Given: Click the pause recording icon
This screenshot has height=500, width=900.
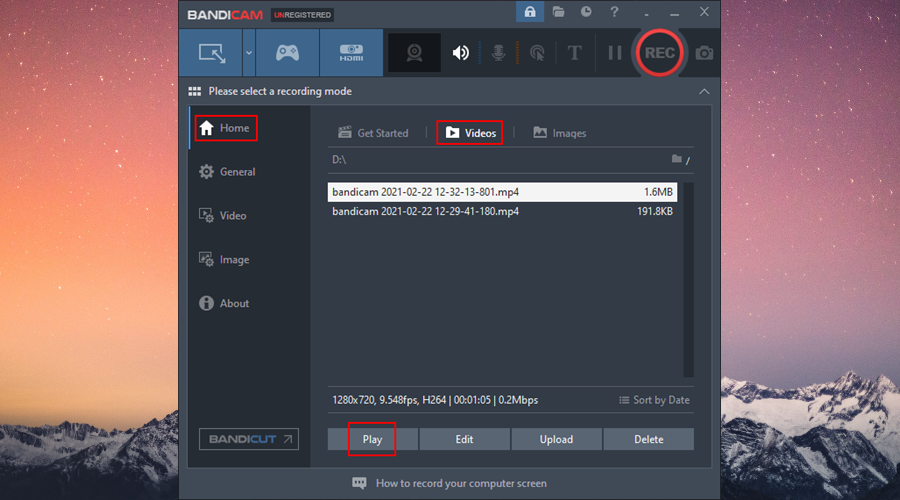Looking at the screenshot, I should (615, 53).
